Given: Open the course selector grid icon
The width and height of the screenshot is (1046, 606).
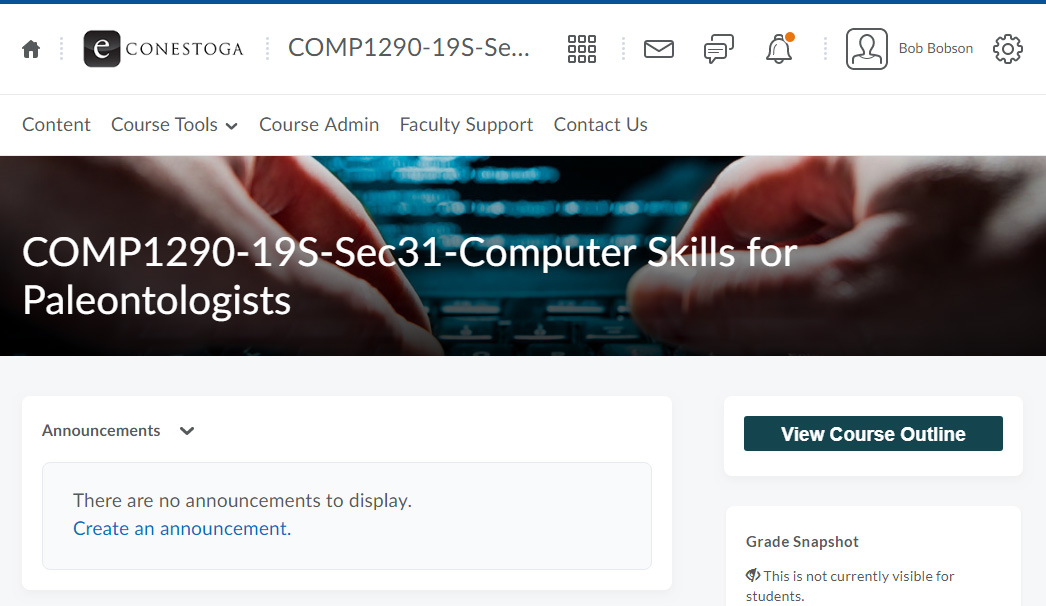Looking at the screenshot, I should coord(582,49).
